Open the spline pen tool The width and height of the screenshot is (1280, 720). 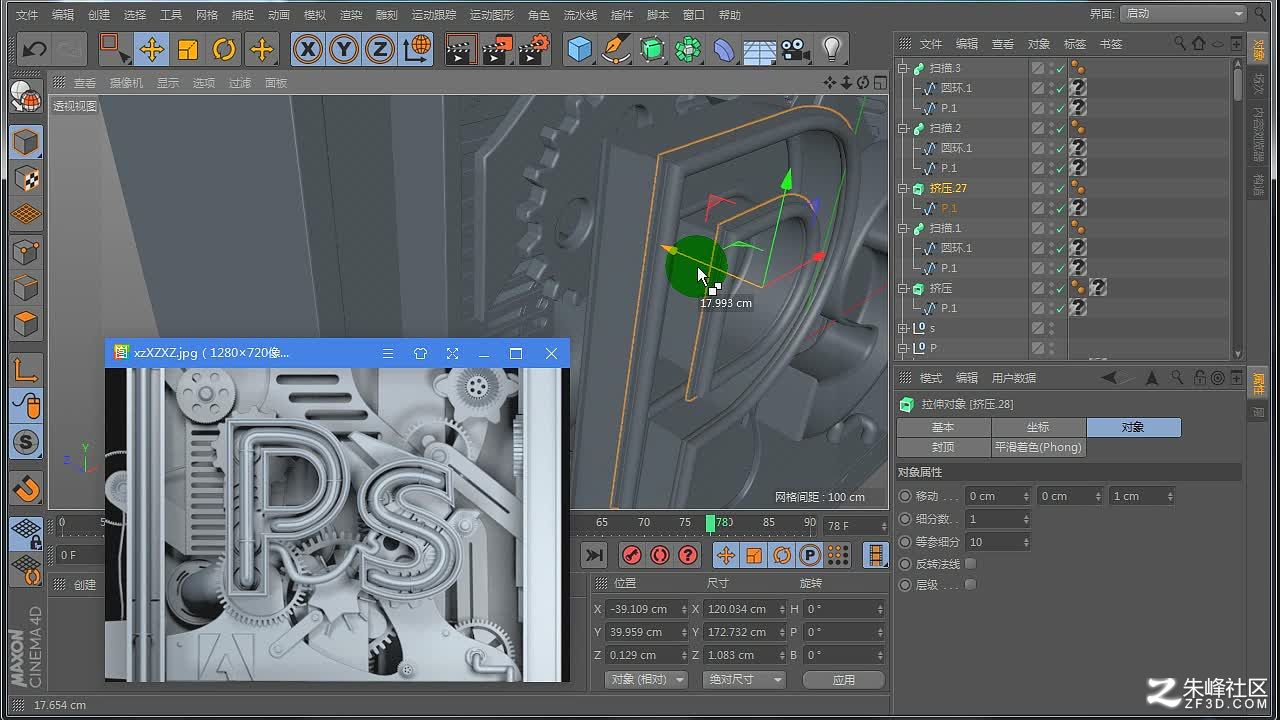pyautogui.click(x=616, y=49)
